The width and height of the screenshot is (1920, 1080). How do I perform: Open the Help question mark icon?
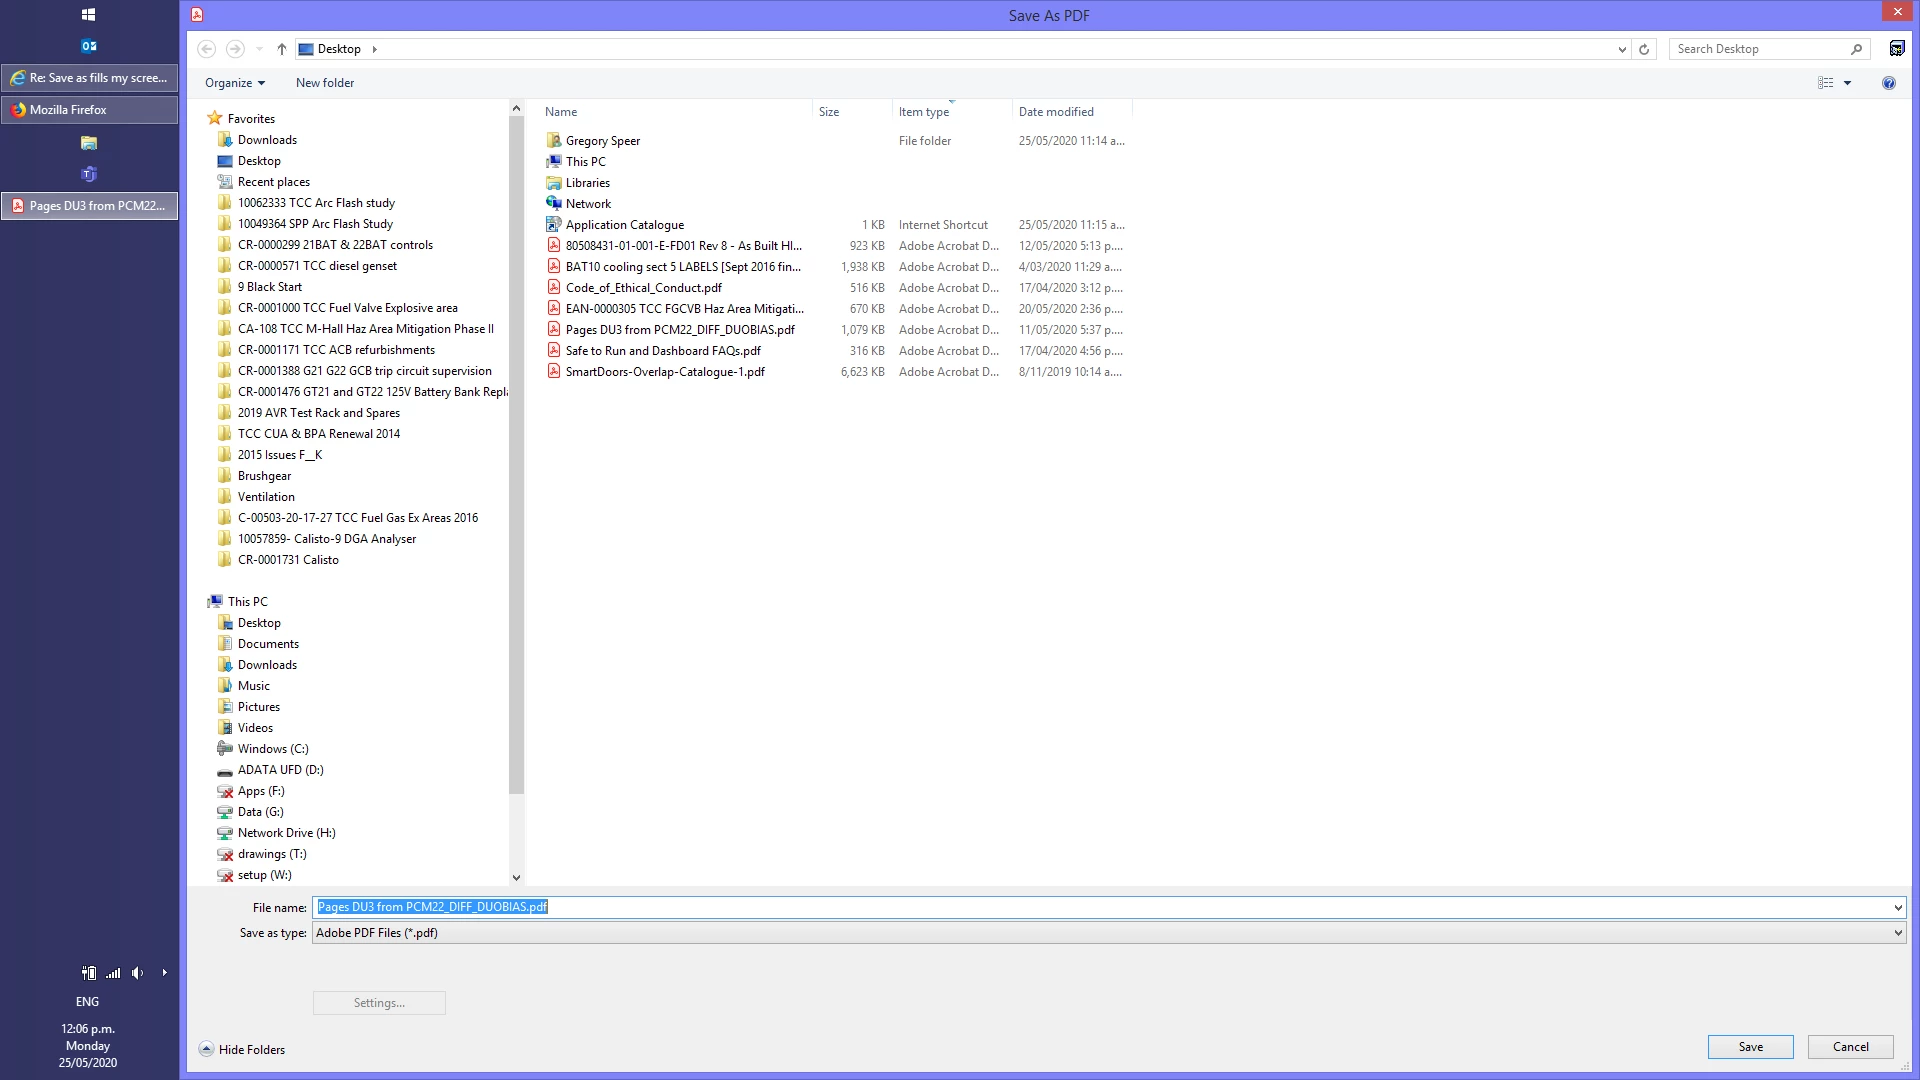(1888, 83)
